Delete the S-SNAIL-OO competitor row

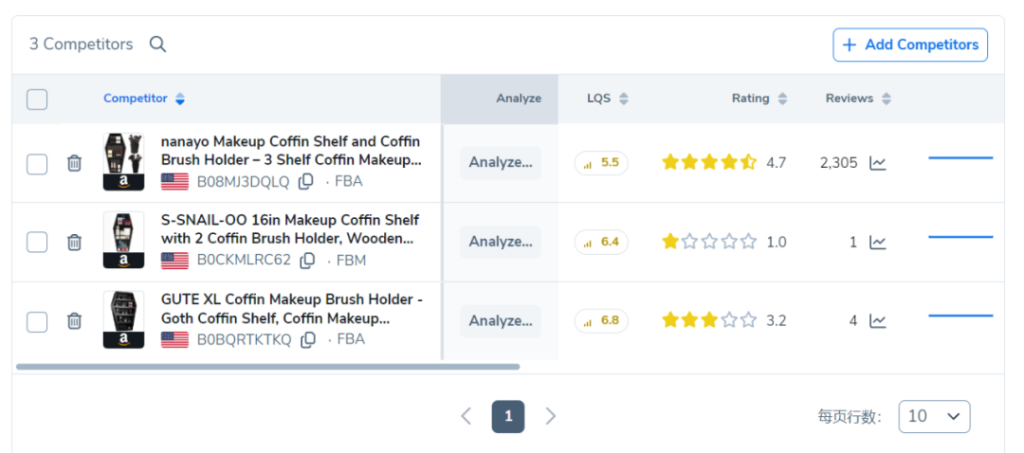[x=74, y=242]
